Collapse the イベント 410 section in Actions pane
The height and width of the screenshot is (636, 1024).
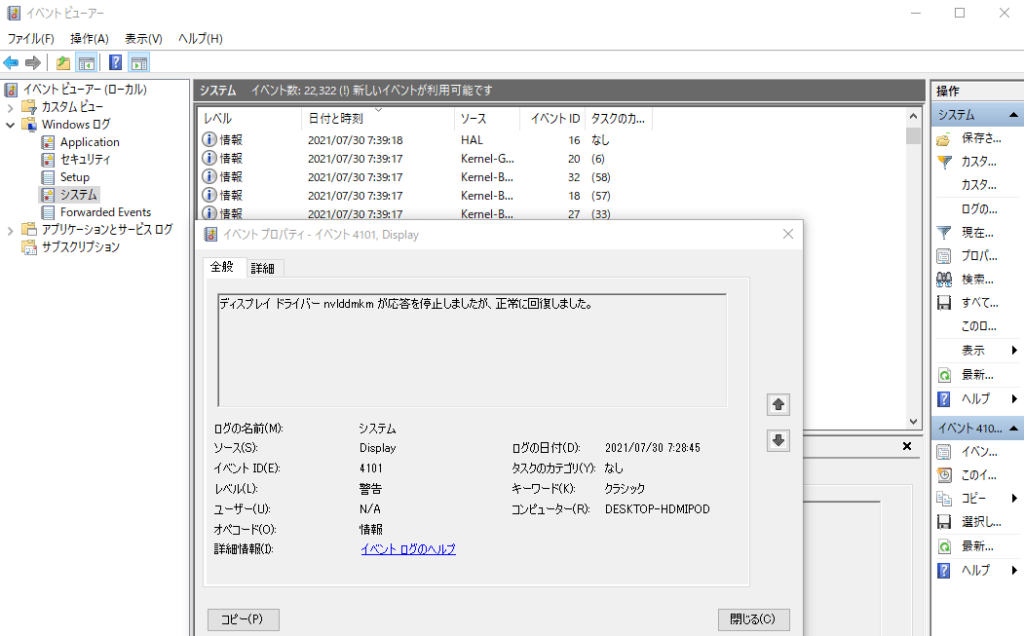(x=1011, y=428)
